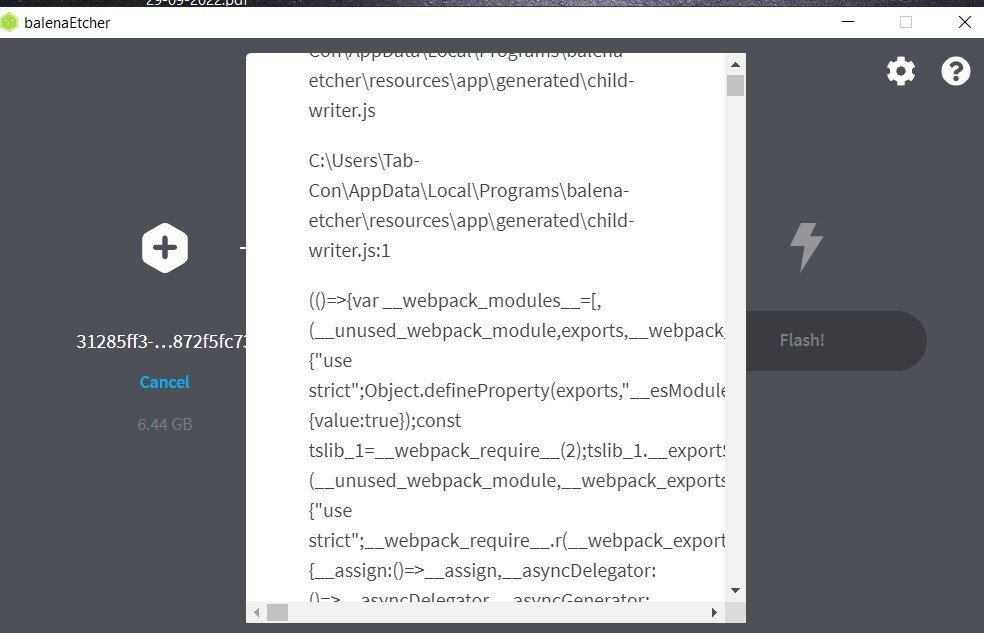Click the text "writer.js:1" in error log
Image resolution: width=984 pixels, height=633 pixels.
point(350,251)
